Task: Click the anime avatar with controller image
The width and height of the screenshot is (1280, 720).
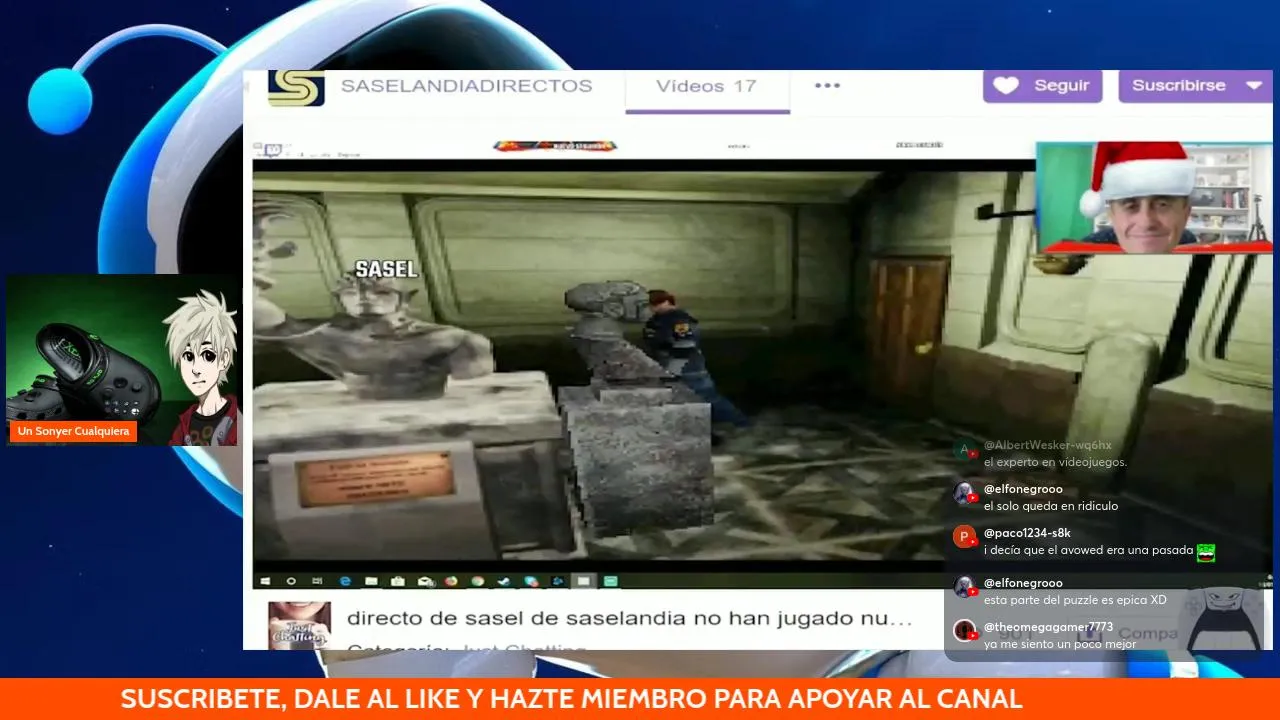Action: [122, 360]
